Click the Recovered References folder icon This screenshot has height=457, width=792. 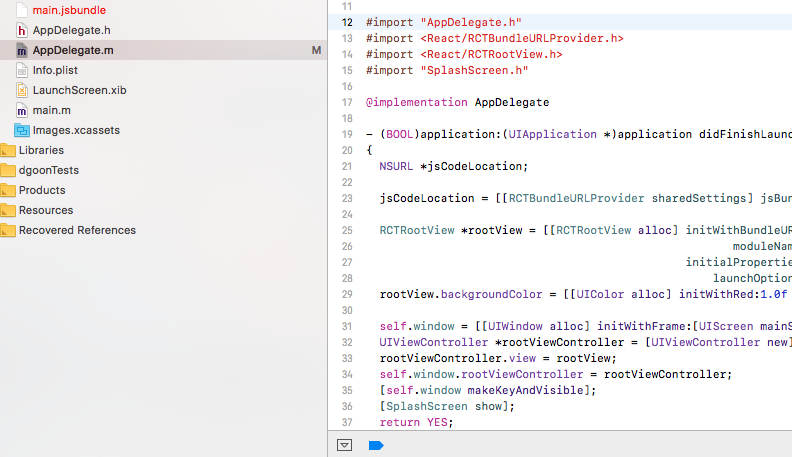click(x=8, y=230)
